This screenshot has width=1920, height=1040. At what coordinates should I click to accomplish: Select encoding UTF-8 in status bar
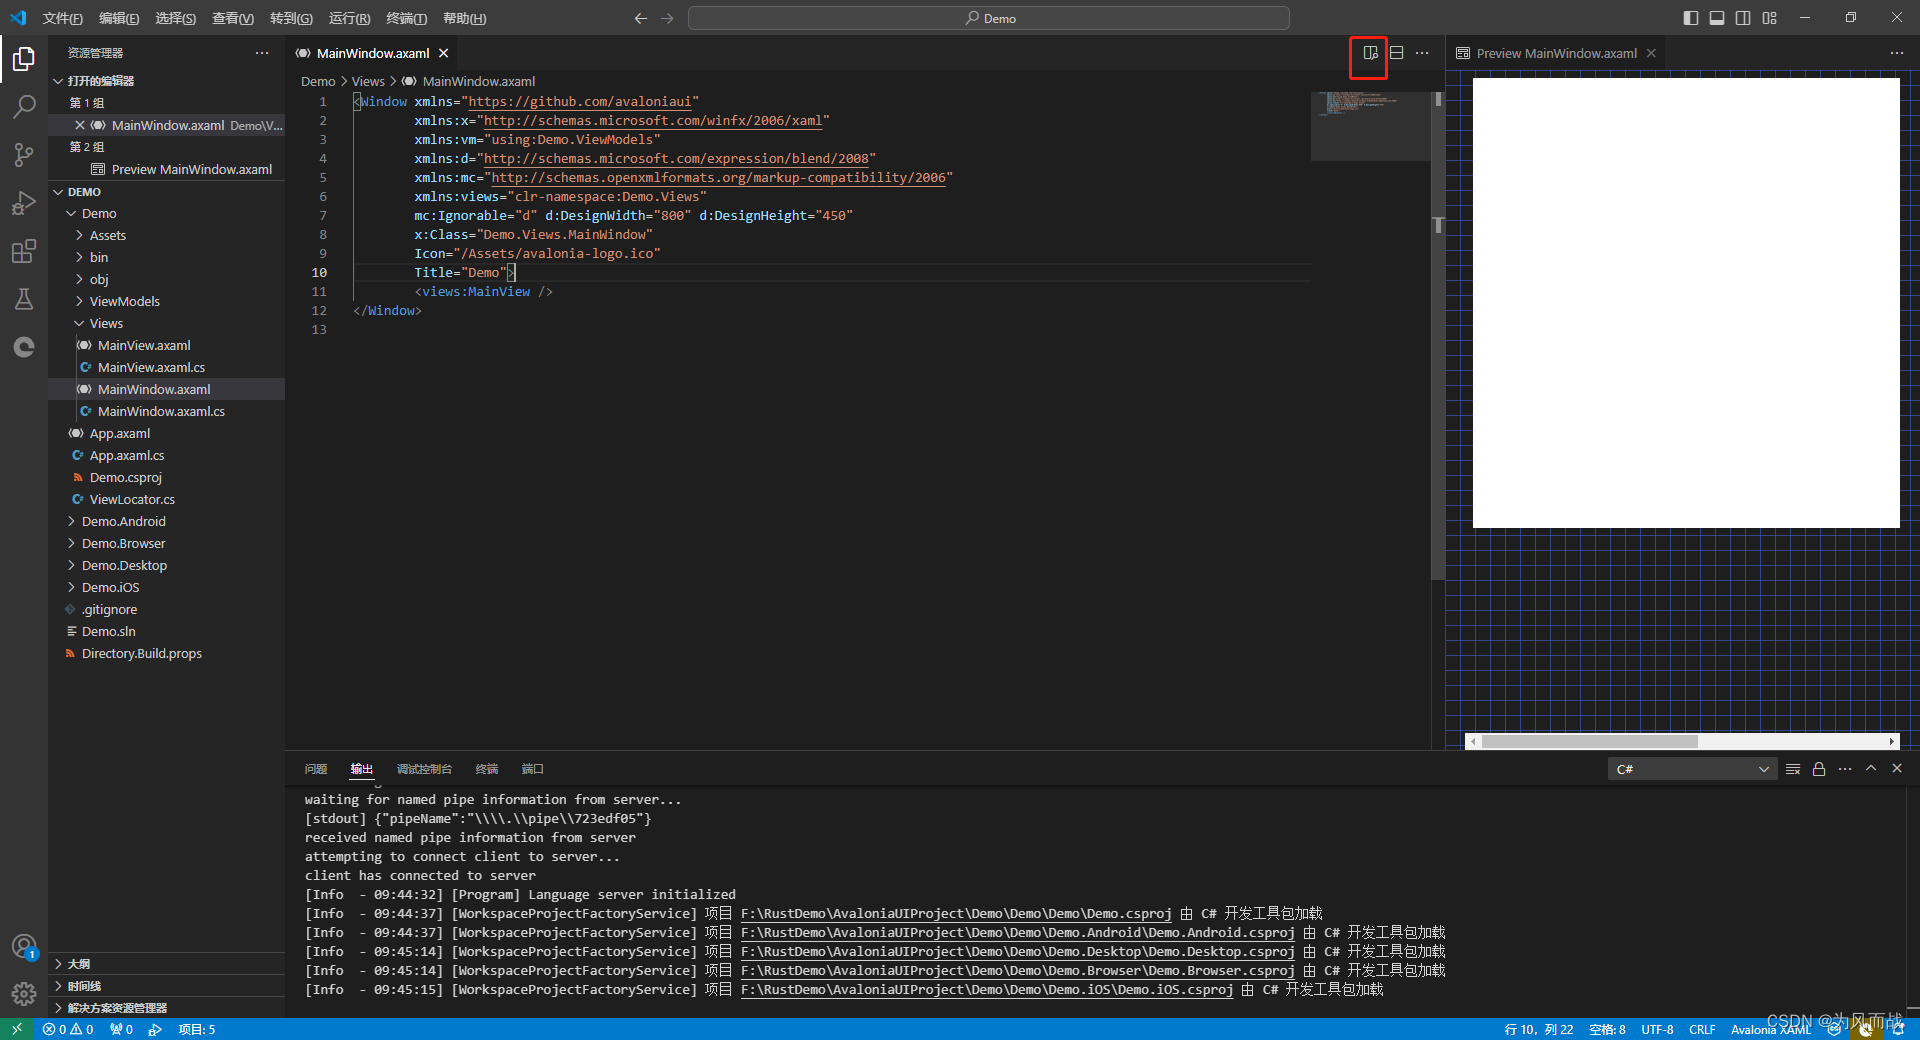pyautogui.click(x=1658, y=1029)
